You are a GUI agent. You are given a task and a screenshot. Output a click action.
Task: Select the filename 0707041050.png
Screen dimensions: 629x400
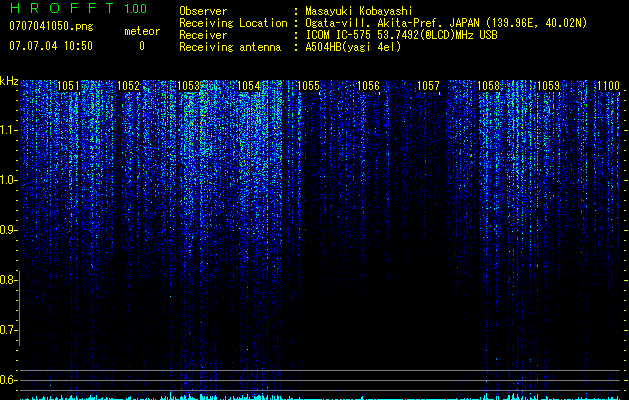(x=51, y=26)
